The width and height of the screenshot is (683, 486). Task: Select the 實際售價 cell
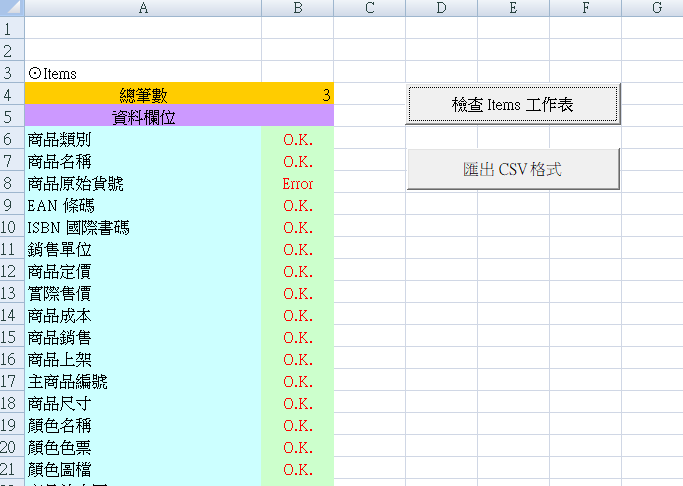(x=143, y=292)
